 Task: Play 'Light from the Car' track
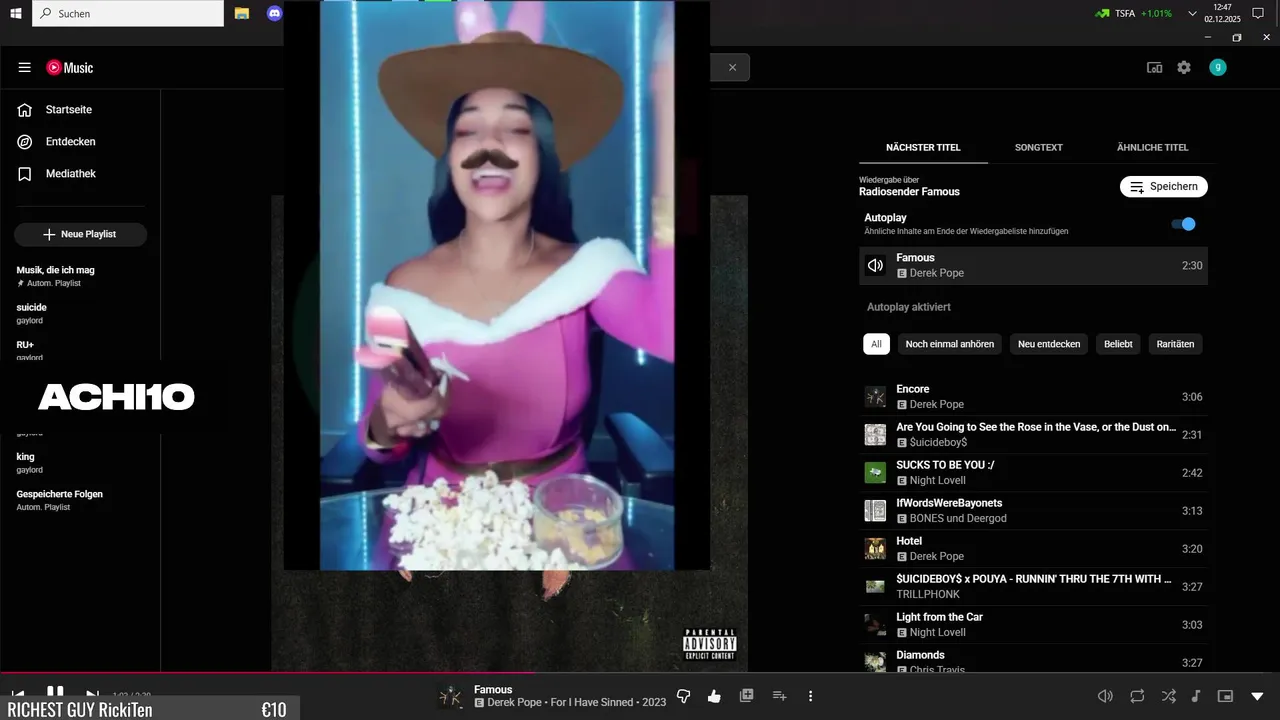click(x=1033, y=625)
